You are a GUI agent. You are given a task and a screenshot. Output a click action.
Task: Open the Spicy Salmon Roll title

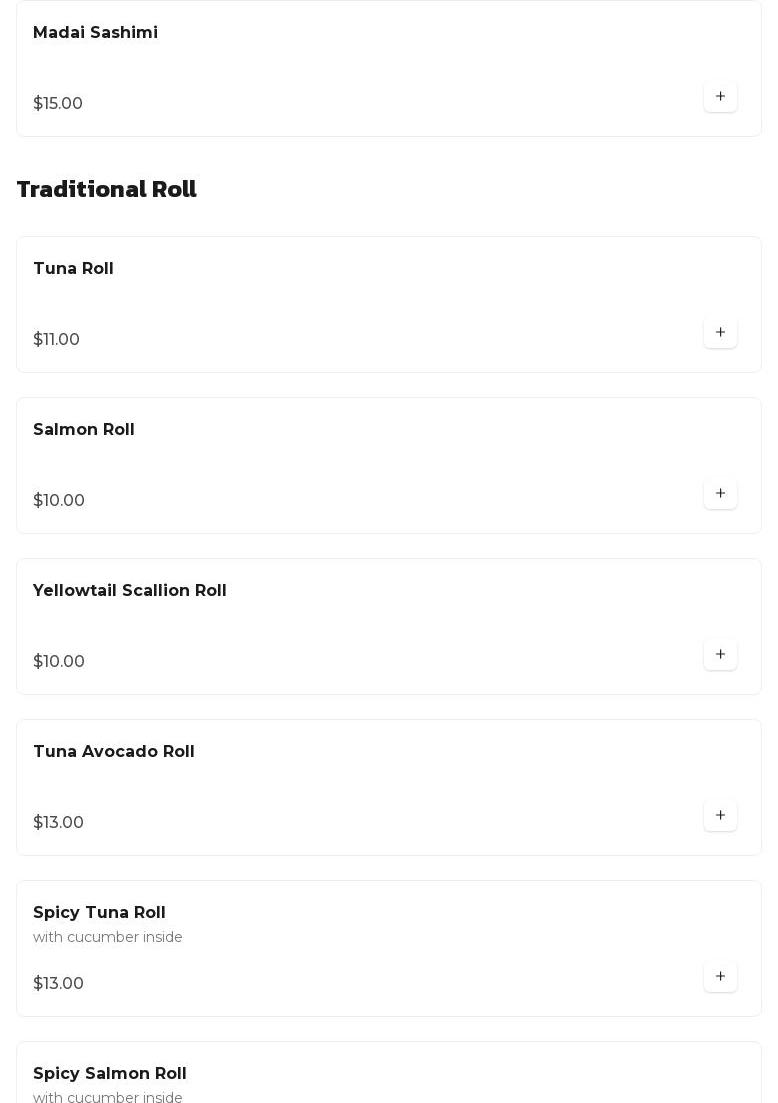110,1074
